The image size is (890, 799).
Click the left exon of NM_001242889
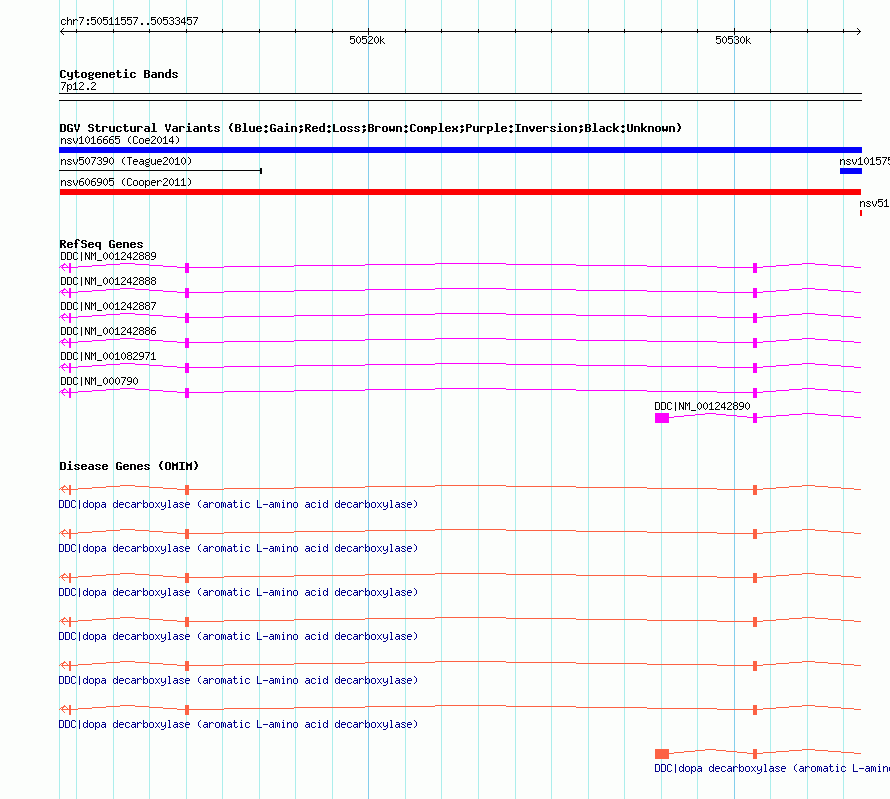click(x=187, y=268)
